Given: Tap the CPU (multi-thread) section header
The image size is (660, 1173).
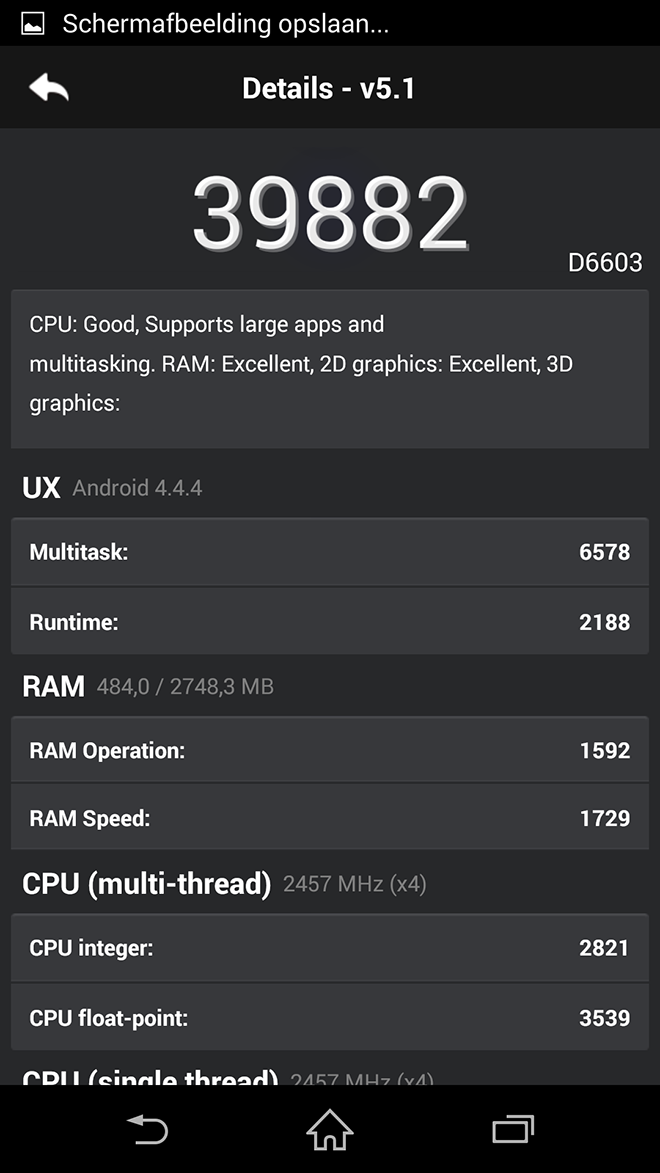Looking at the screenshot, I should pos(224,884).
